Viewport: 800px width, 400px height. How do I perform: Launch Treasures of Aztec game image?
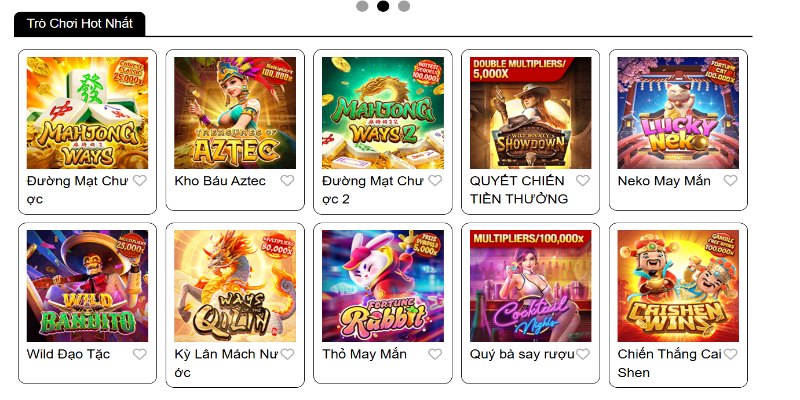pyautogui.click(x=235, y=112)
